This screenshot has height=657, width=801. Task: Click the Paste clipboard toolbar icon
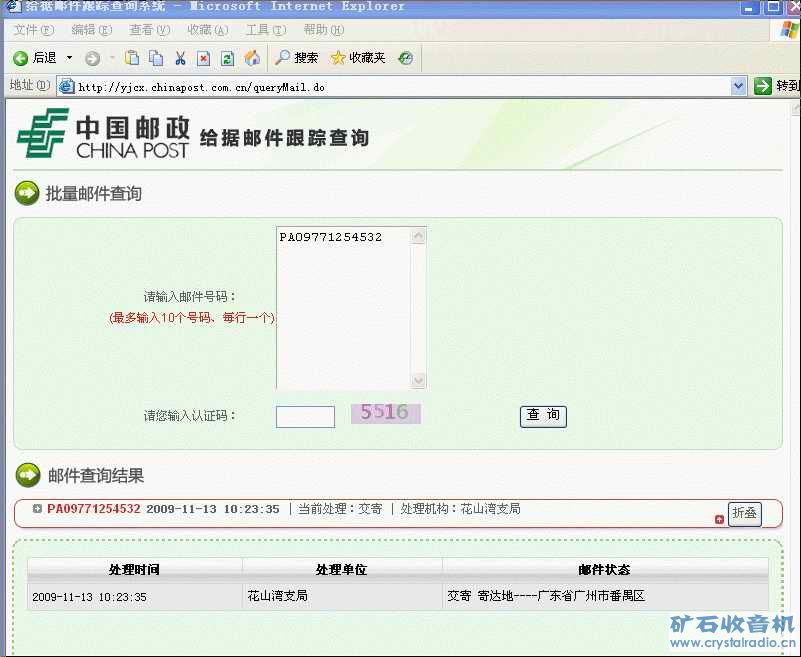tap(132, 58)
